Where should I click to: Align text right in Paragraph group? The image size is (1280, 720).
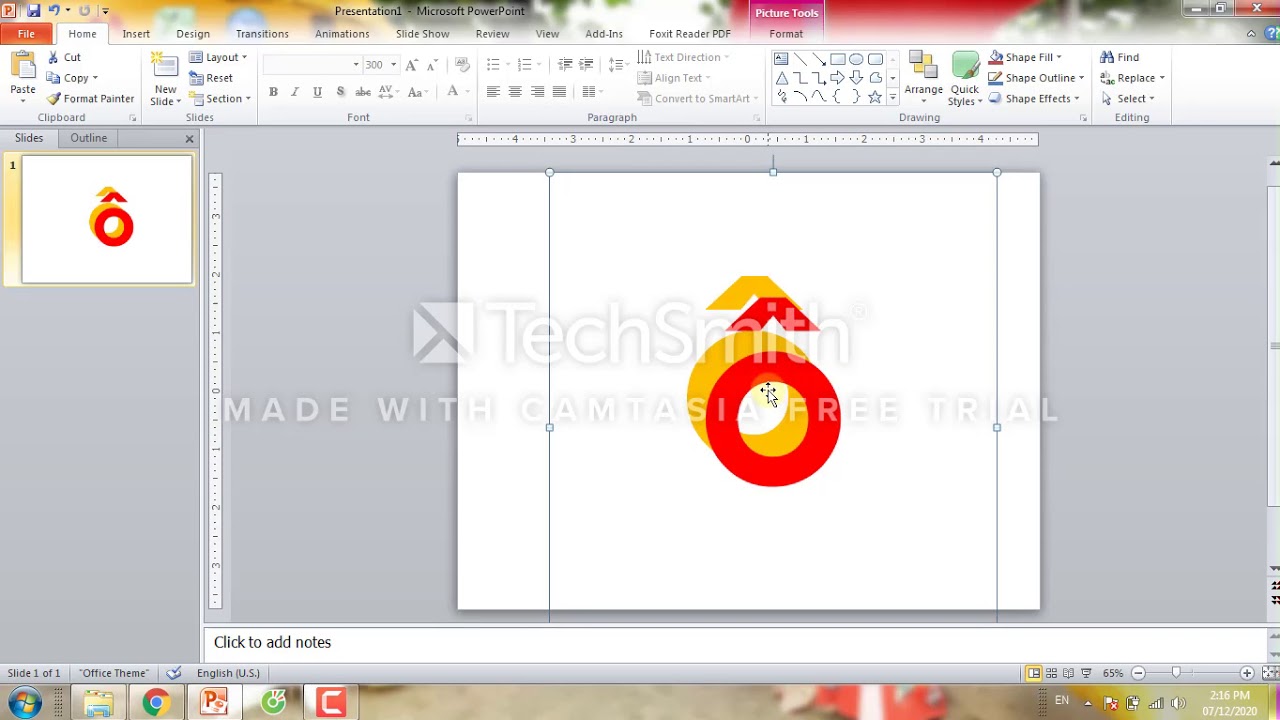537,92
